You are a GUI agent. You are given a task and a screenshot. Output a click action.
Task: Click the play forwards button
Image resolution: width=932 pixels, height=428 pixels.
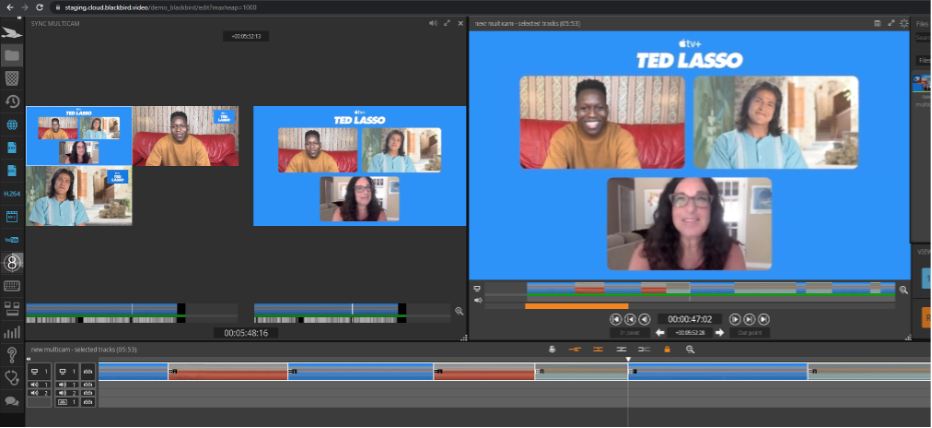click(735, 319)
